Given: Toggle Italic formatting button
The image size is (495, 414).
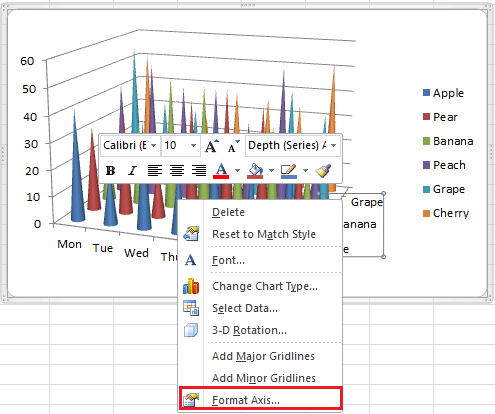Looking at the screenshot, I should coord(132,171).
